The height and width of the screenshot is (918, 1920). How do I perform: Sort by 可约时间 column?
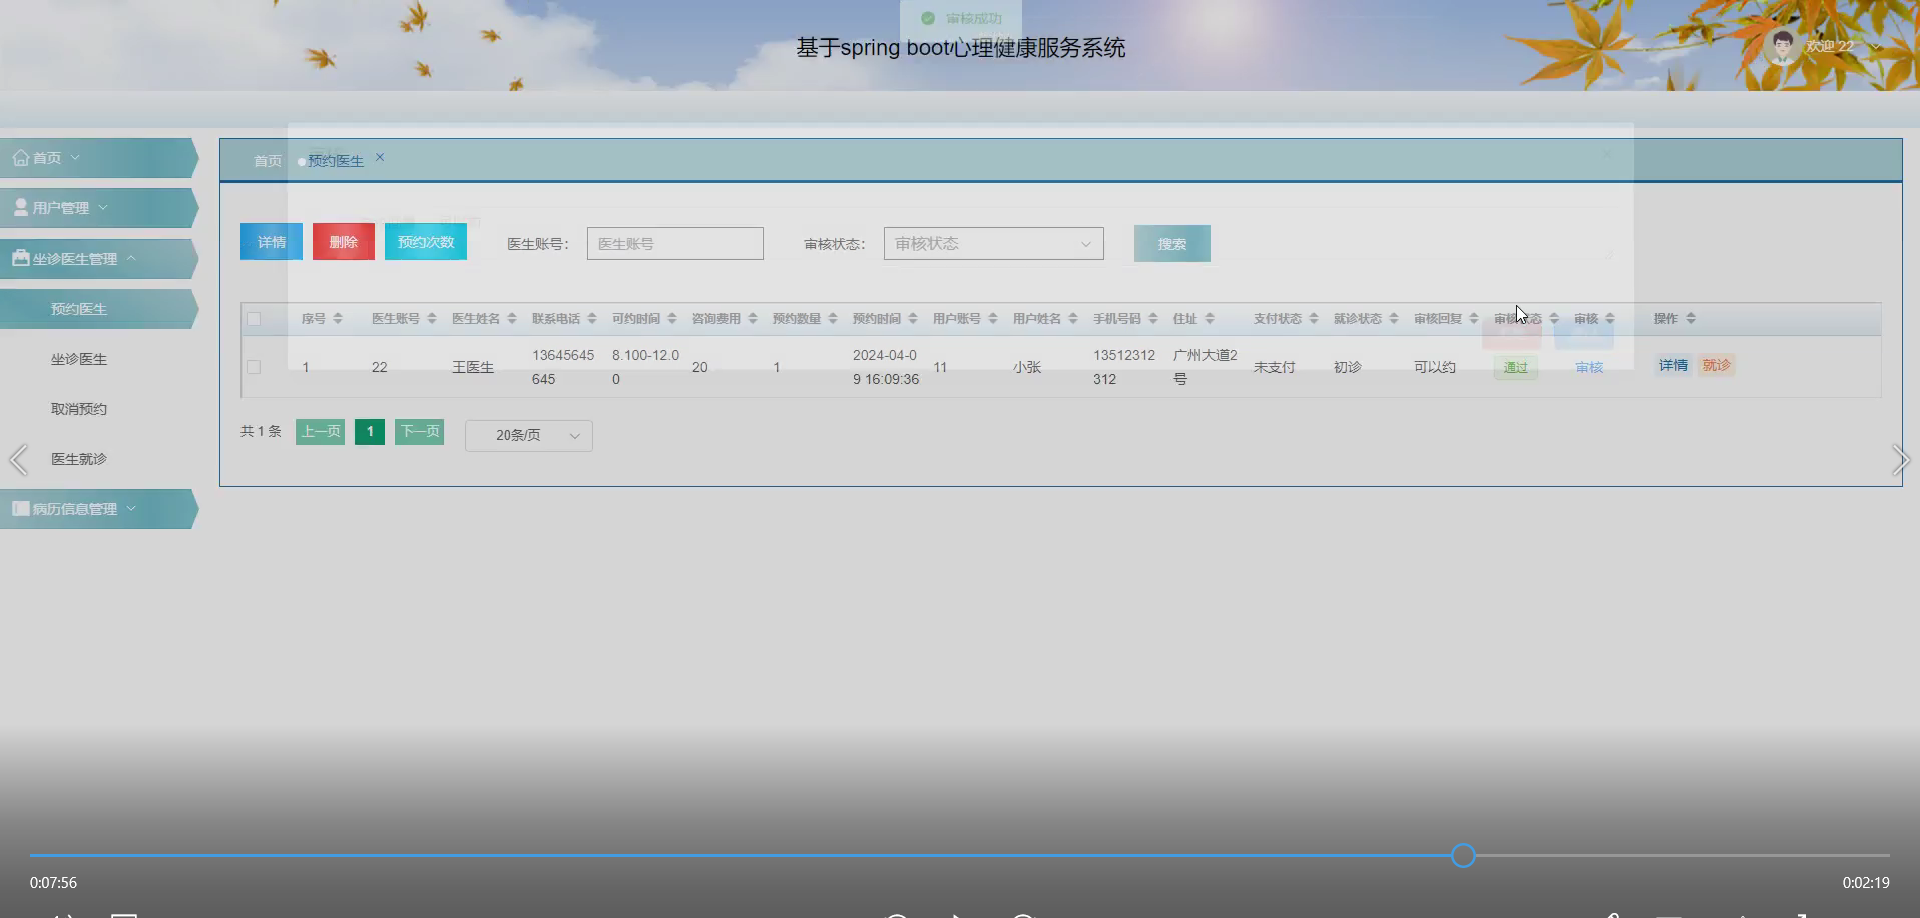pos(672,318)
